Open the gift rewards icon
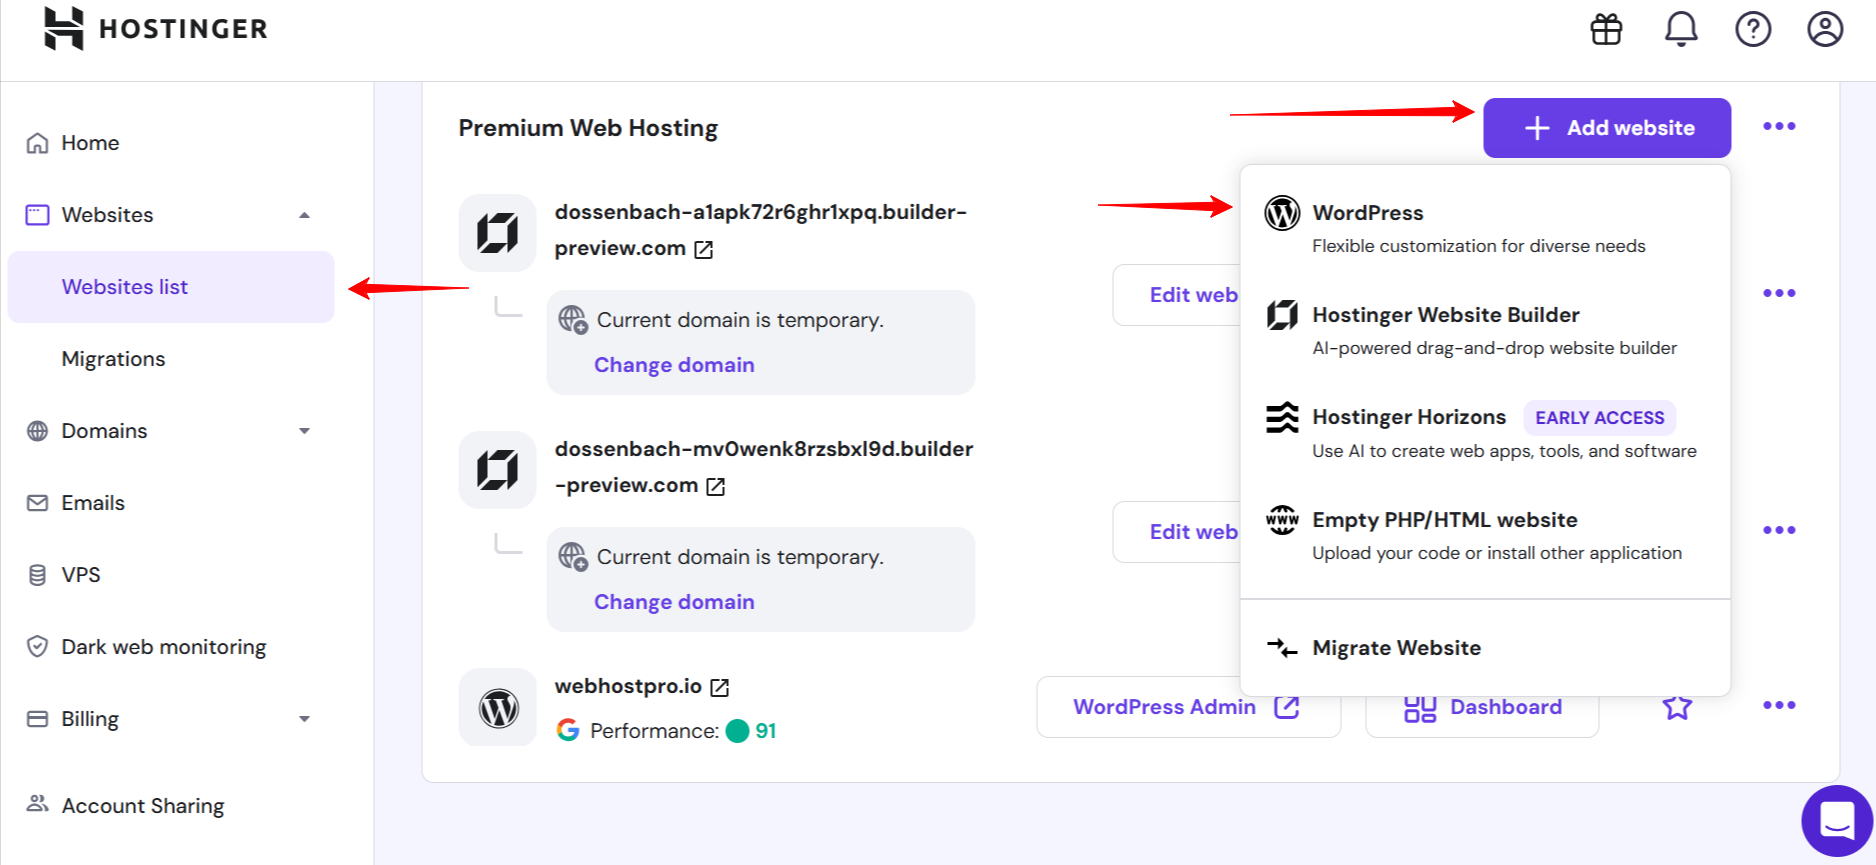Screen dimensions: 1876x865 [x=1606, y=30]
